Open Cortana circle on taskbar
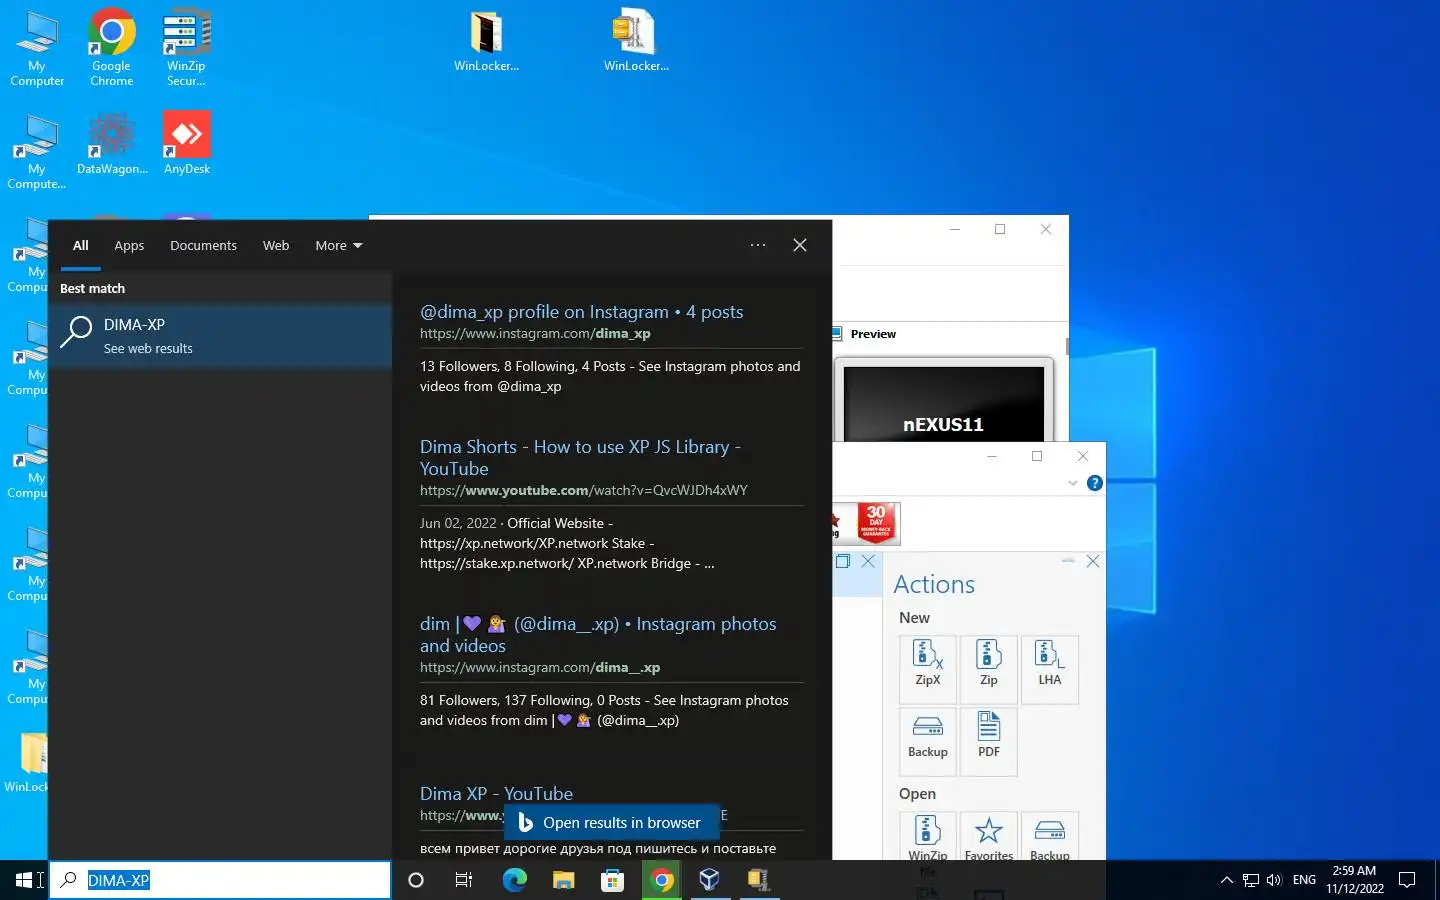The height and width of the screenshot is (900, 1440). click(416, 880)
